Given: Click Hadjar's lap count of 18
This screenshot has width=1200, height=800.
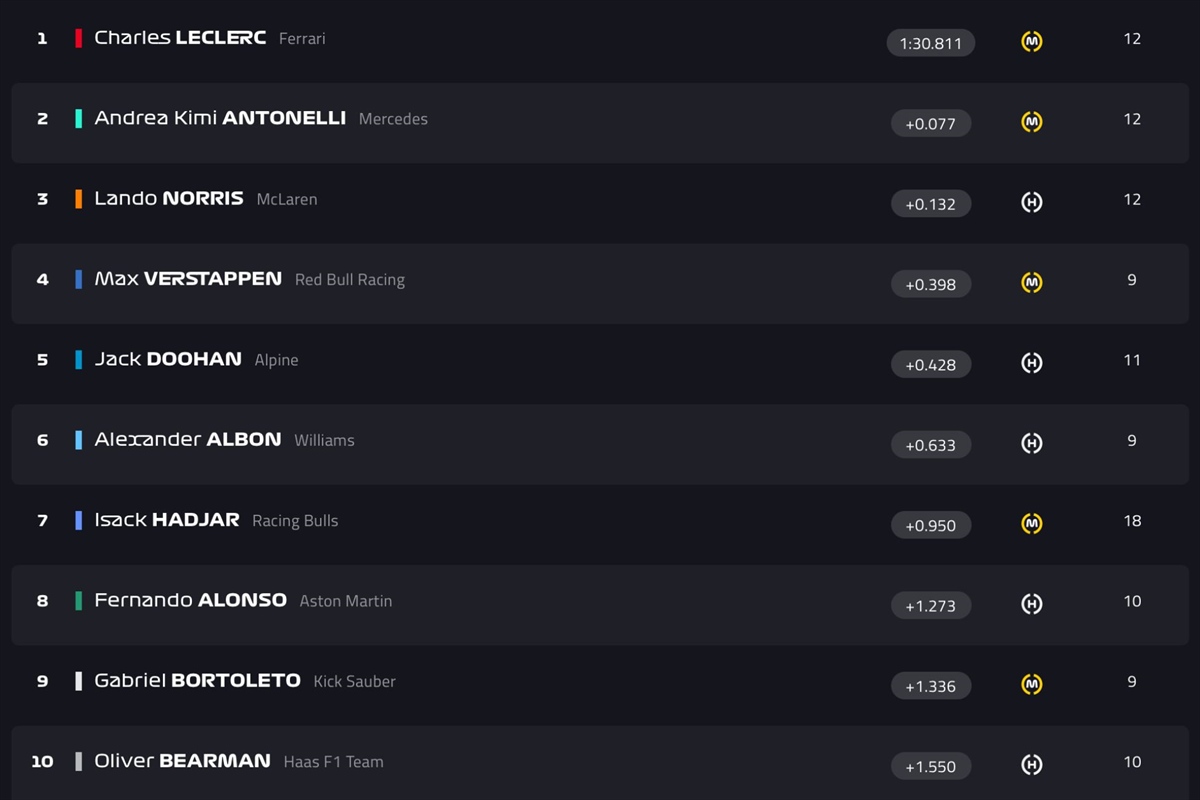Looking at the screenshot, I should [1132, 521].
